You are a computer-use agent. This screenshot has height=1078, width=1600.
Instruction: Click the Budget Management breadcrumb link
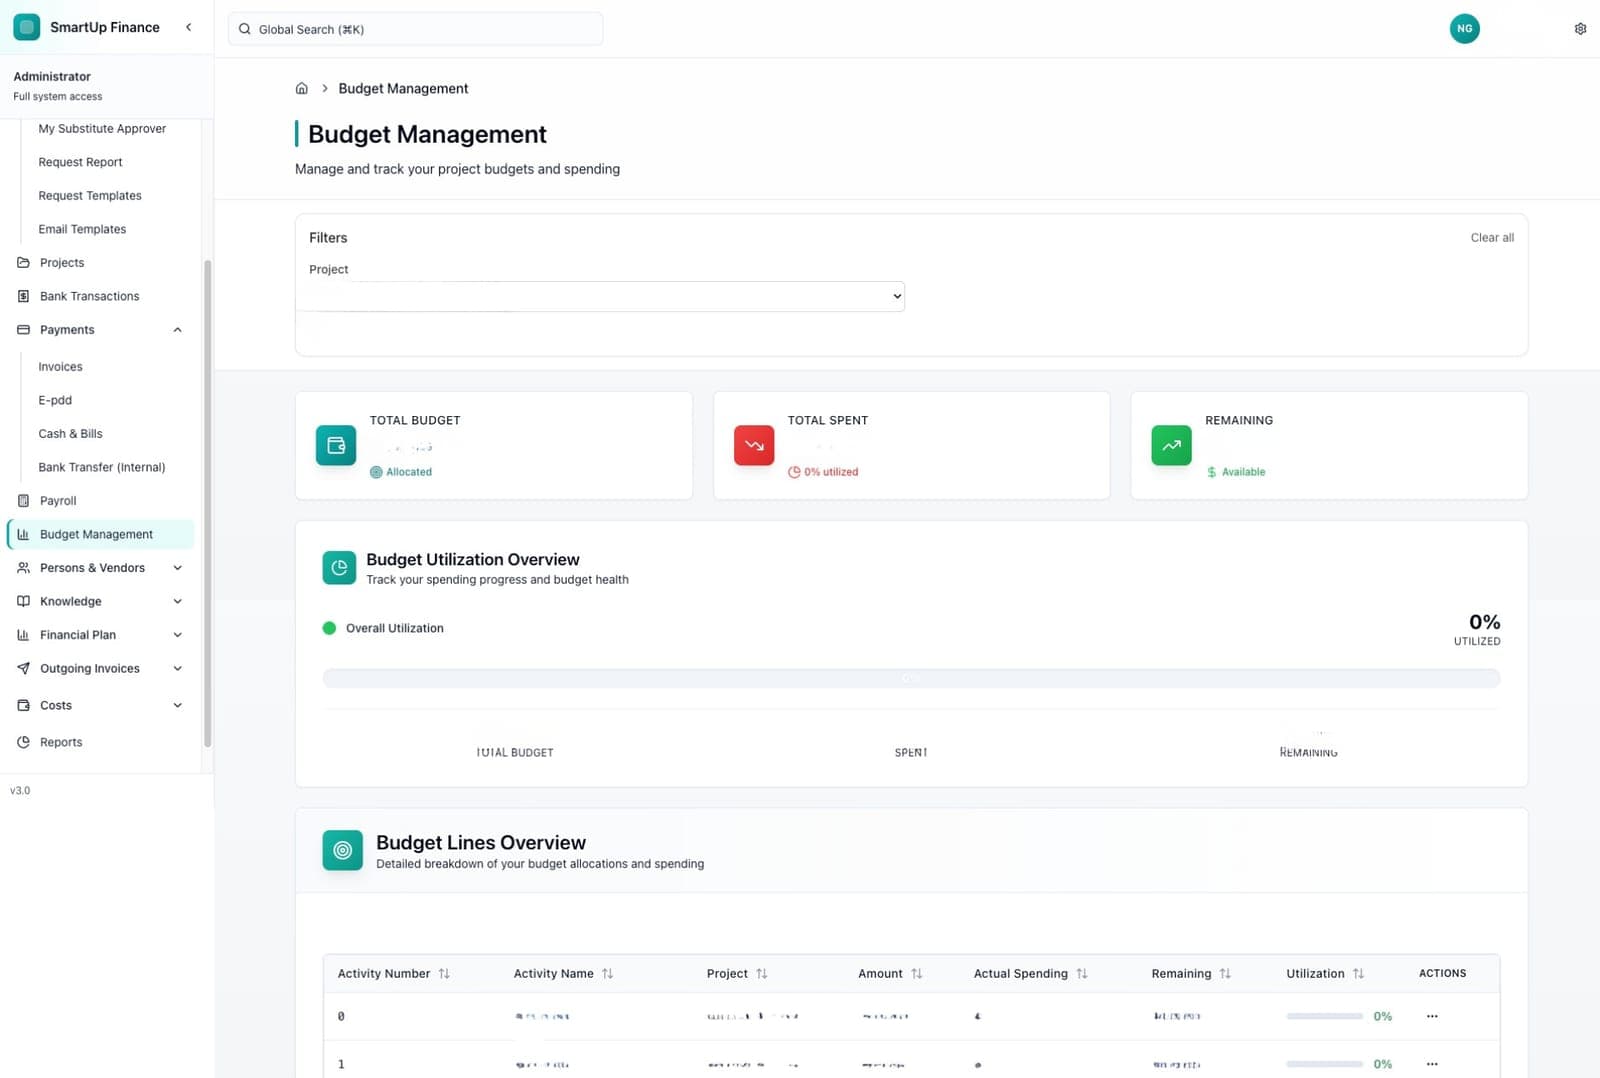click(x=403, y=88)
